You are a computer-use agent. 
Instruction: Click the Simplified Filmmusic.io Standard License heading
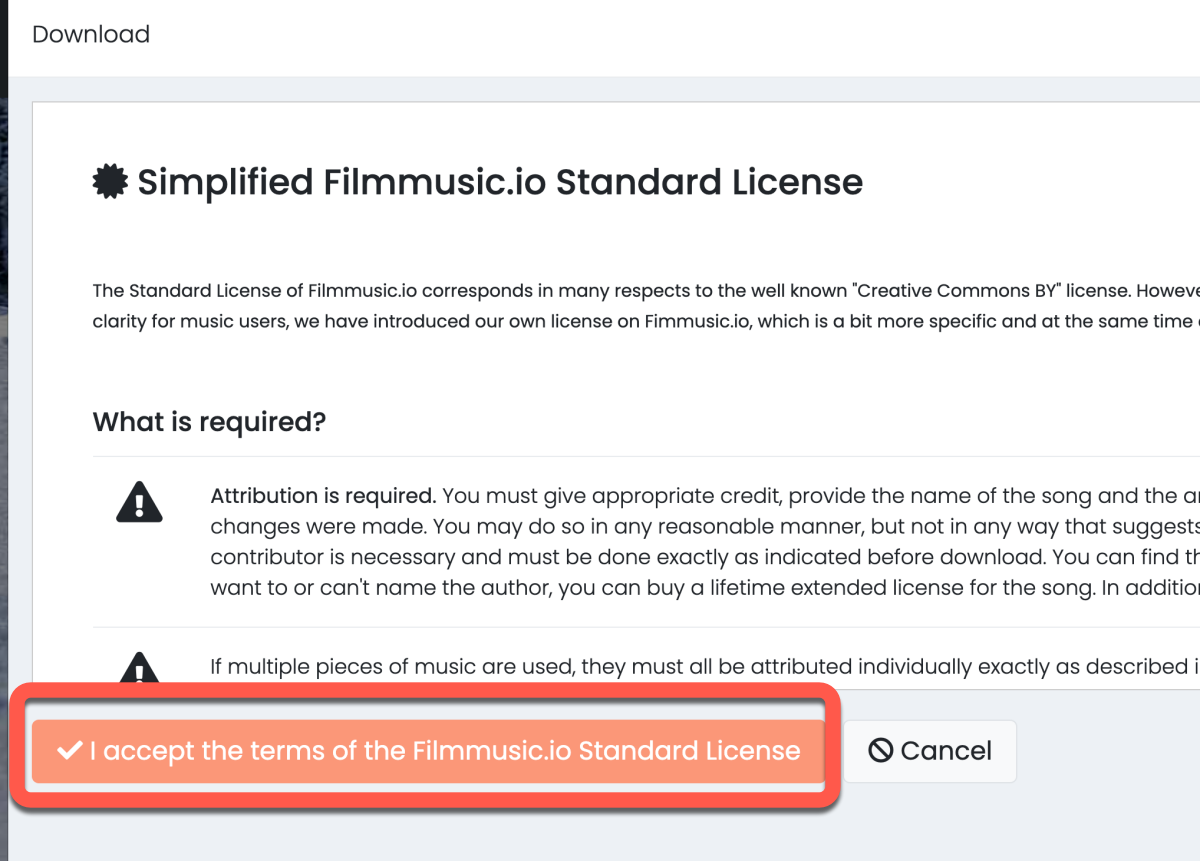pyautogui.click(x=500, y=182)
